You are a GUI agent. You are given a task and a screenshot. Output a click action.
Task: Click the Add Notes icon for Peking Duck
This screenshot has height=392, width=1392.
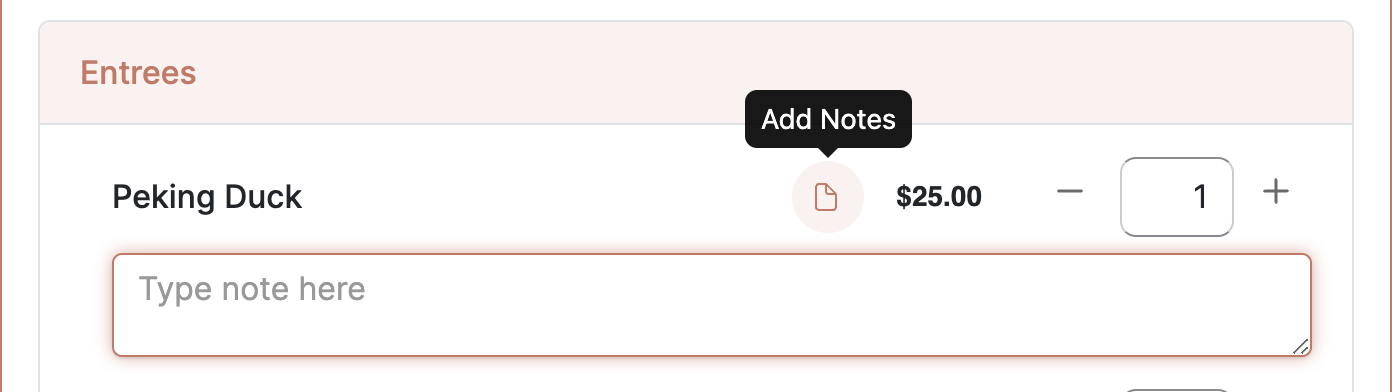pyautogui.click(x=827, y=197)
